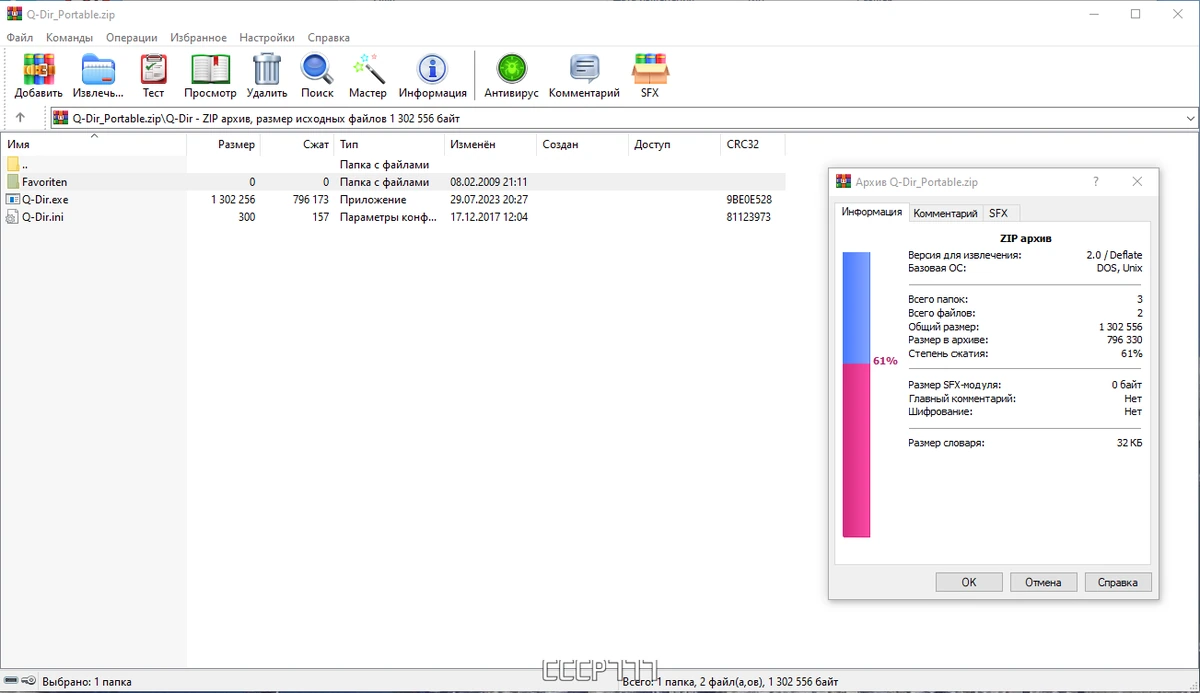Switch to the Комментарий tab in dialog
The height and width of the screenshot is (693, 1200).
point(945,213)
